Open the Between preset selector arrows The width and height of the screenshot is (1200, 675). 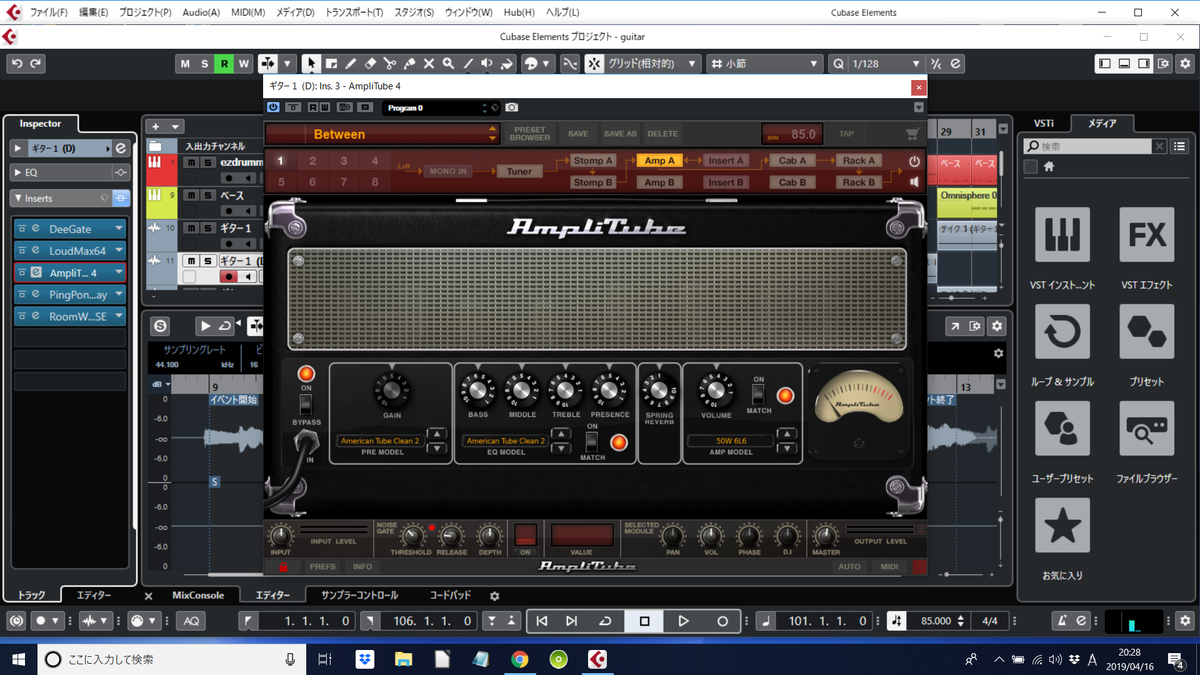pyautogui.click(x=492, y=133)
